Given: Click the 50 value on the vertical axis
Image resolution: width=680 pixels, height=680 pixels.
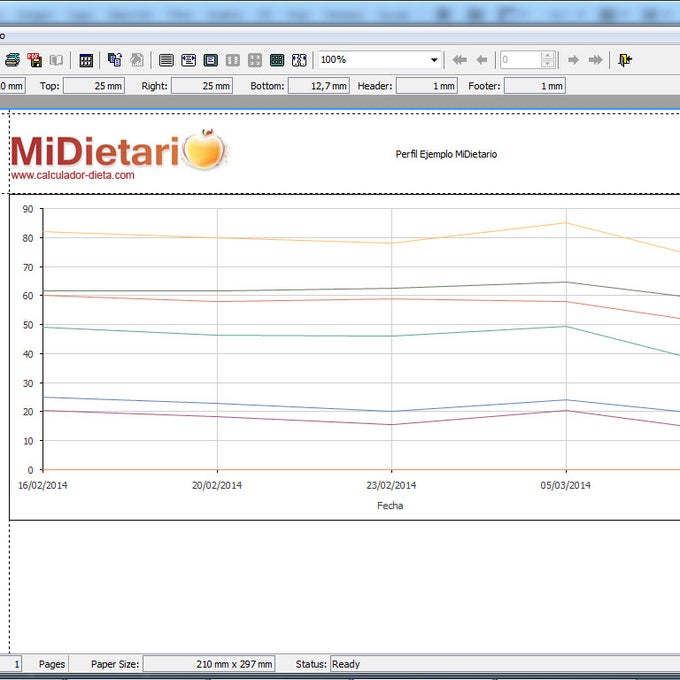Looking at the screenshot, I should 28,325.
